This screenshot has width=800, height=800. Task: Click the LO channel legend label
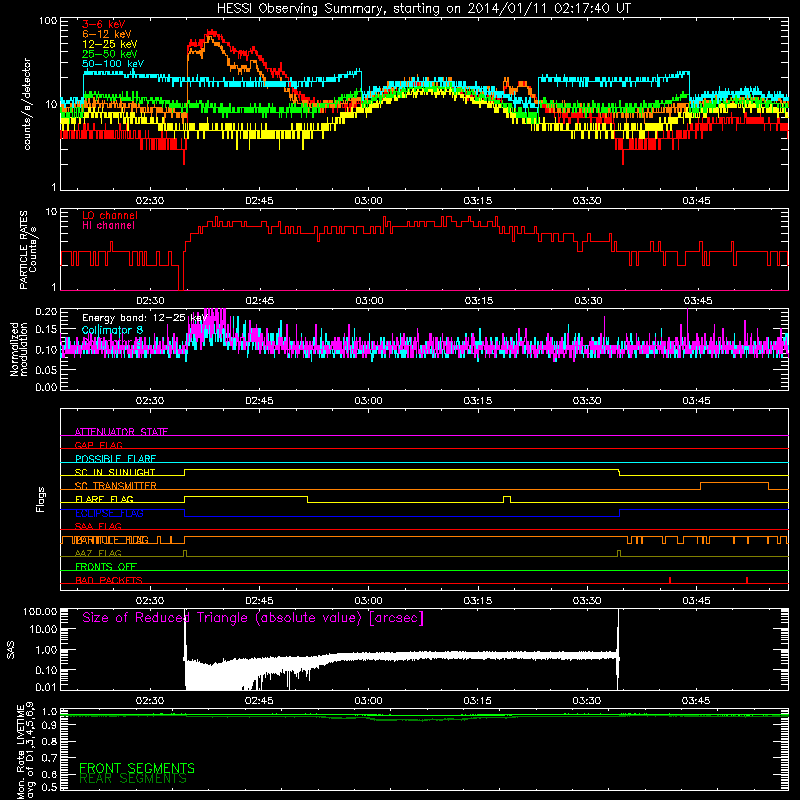click(110, 215)
